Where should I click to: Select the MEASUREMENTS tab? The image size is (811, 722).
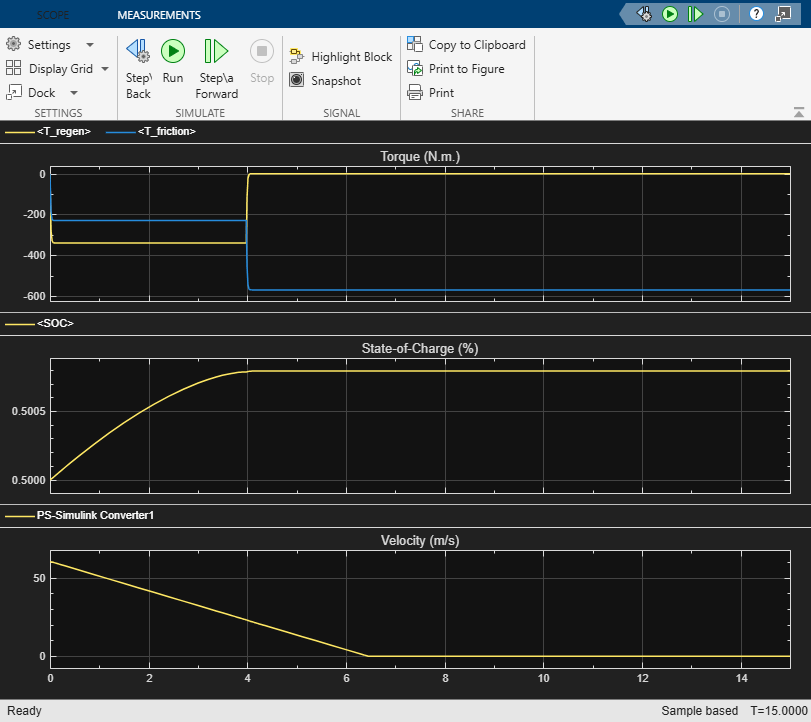[x=159, y=15]
